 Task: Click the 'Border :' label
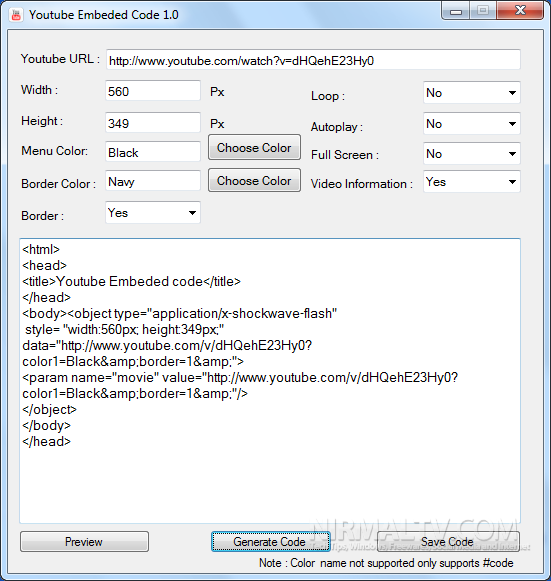click(x=42, y=216)
